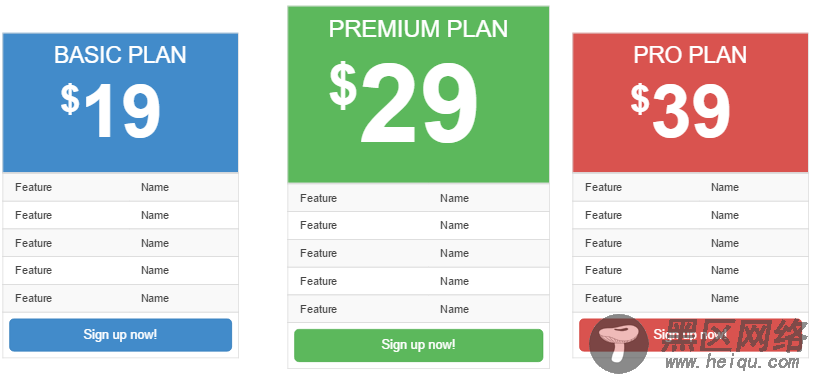Image resolution: width=821 pixels, height=379 pixels.
Task: Click second Name cell in the Basic Plan
Action: 154,215
